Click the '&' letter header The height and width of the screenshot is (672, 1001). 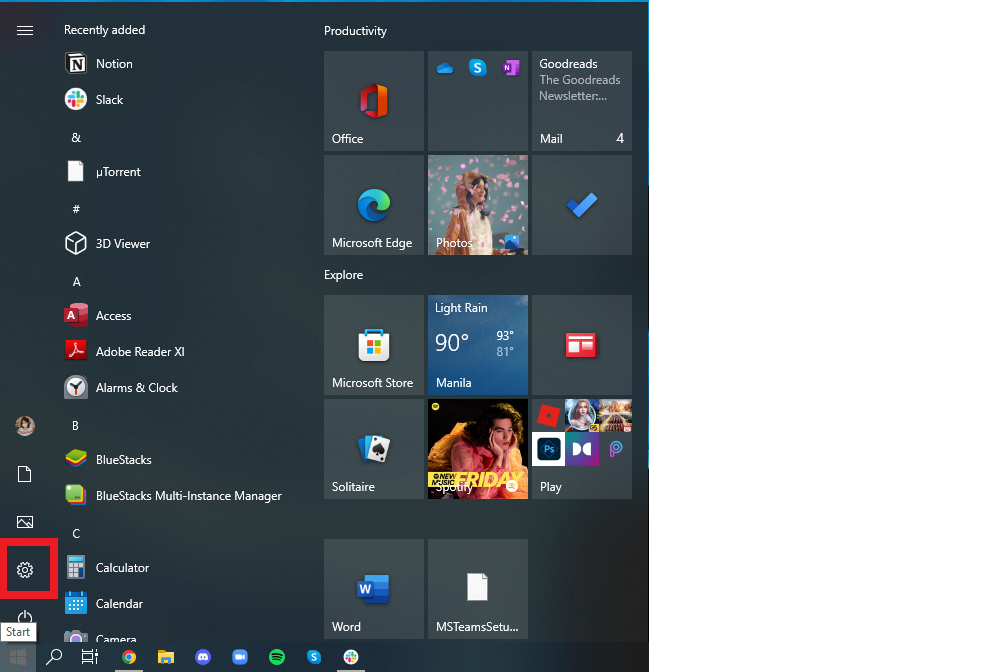(76, 137)
